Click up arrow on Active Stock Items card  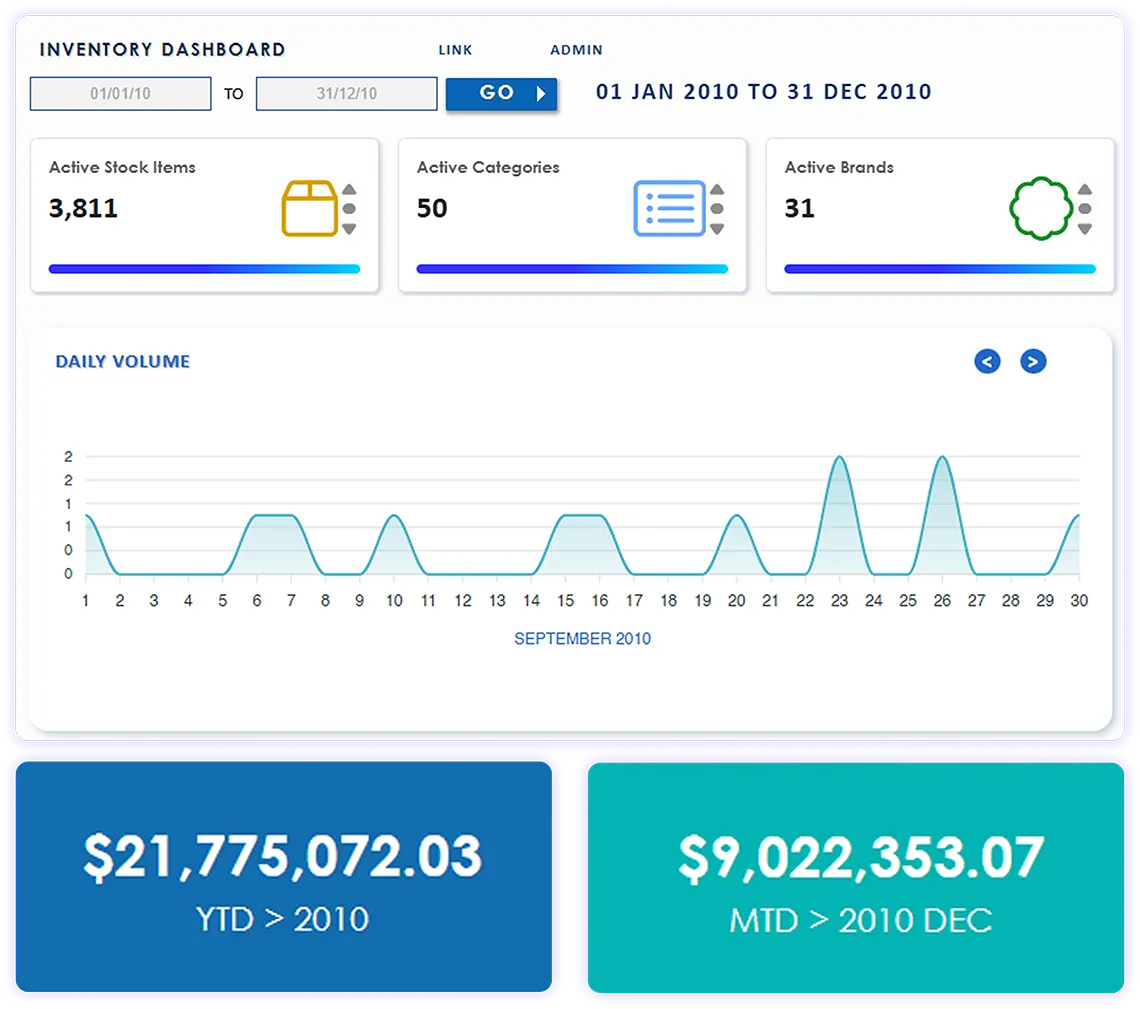coord(349,190)
